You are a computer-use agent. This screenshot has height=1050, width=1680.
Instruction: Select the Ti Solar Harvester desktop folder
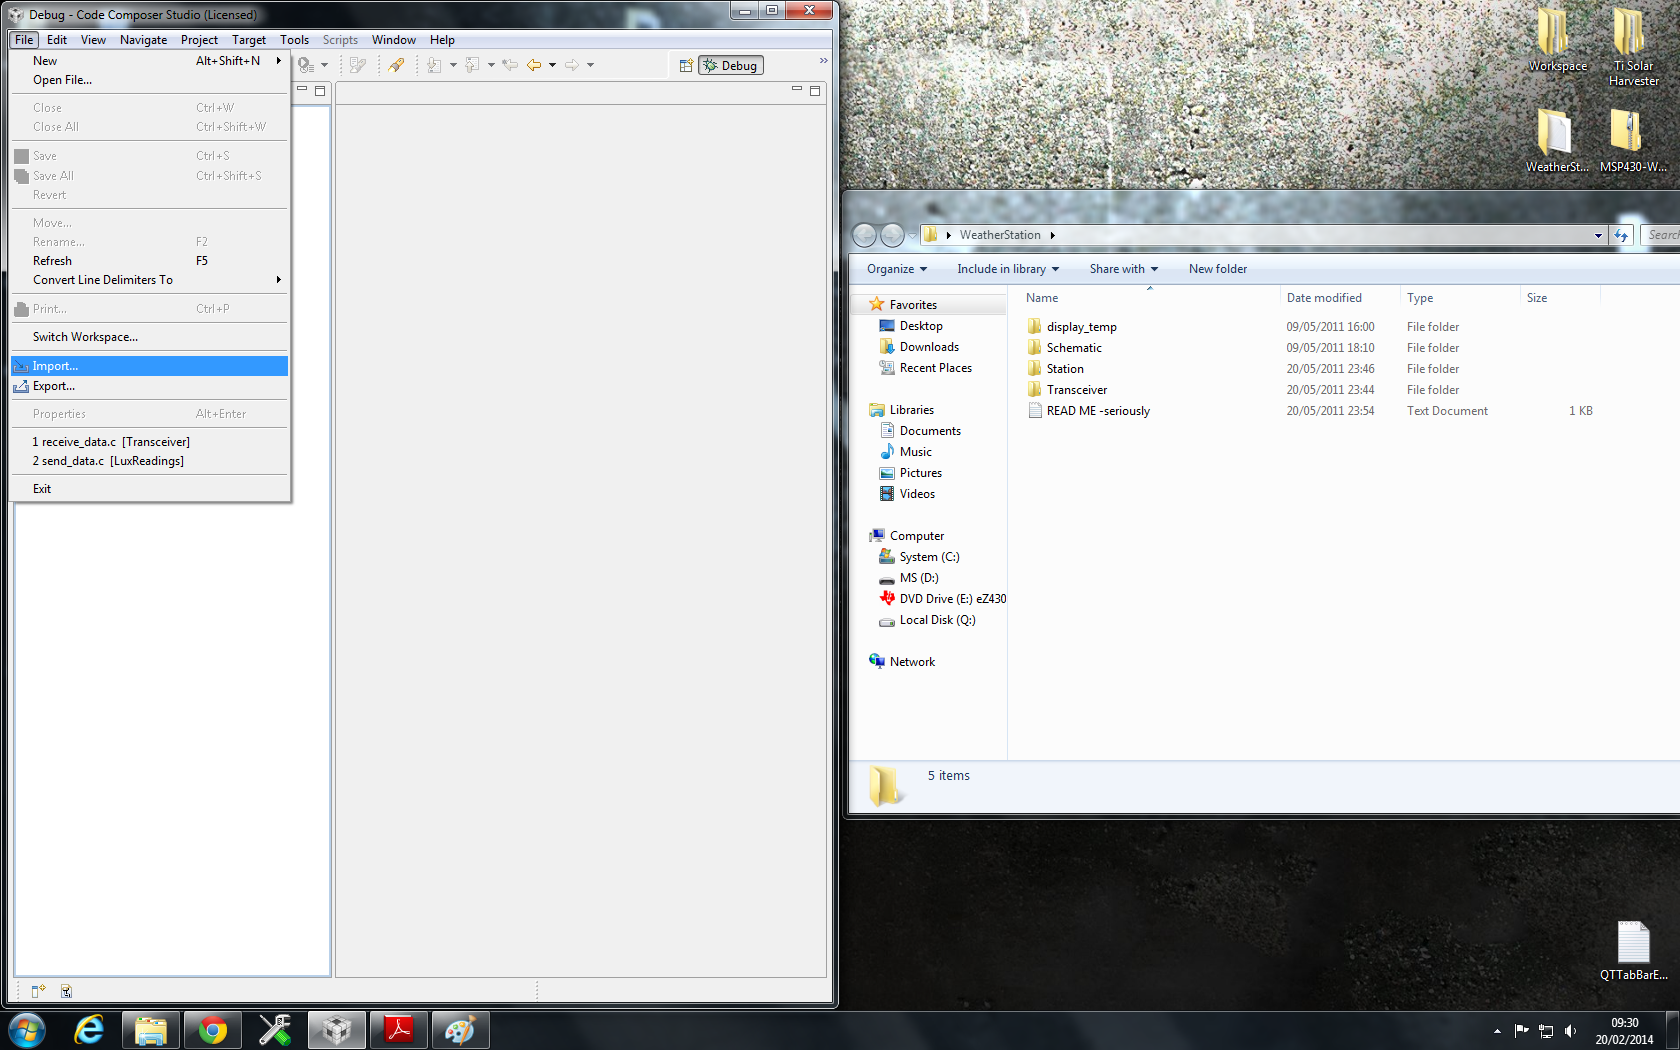[x=1633, y=46]
